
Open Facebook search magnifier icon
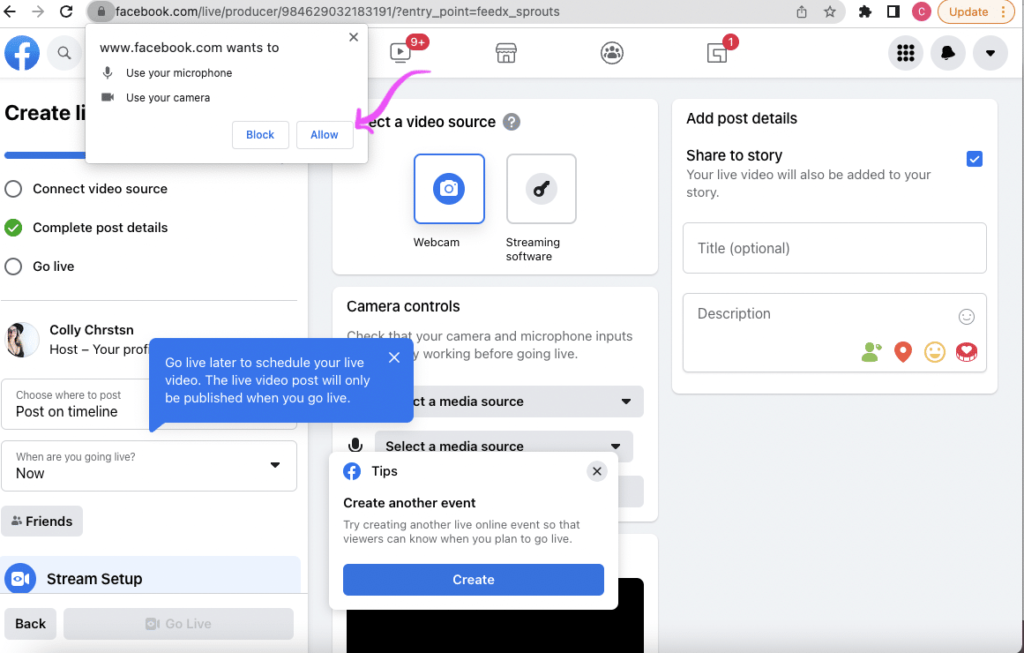(64, 53)
